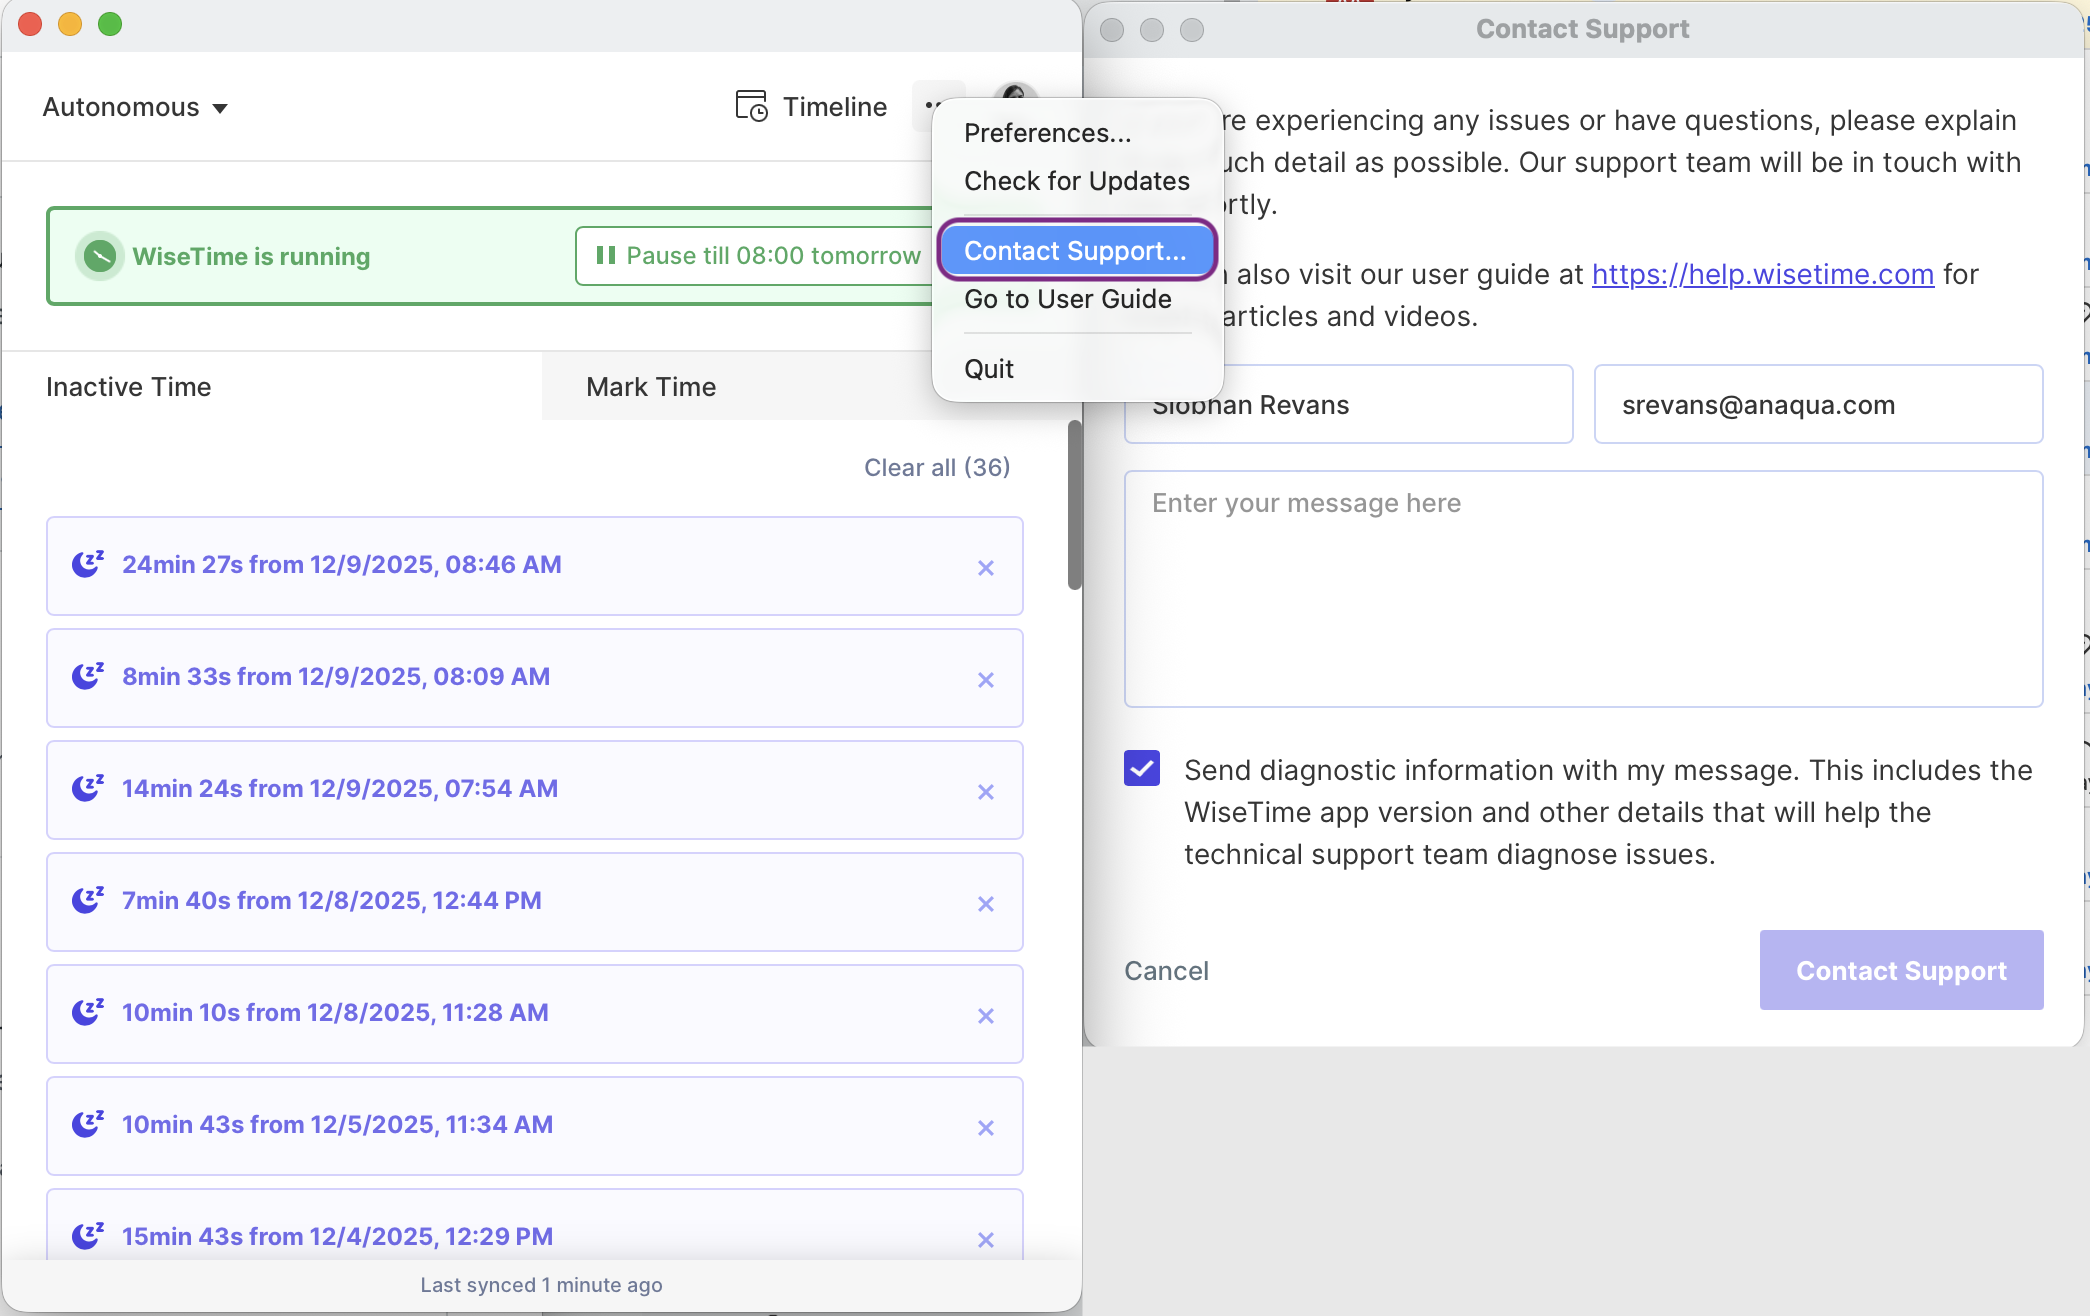Dismiss the 24min 27s inactive time entry
This screenshot has height=1316, width=2090.
[x=986, y=568]
